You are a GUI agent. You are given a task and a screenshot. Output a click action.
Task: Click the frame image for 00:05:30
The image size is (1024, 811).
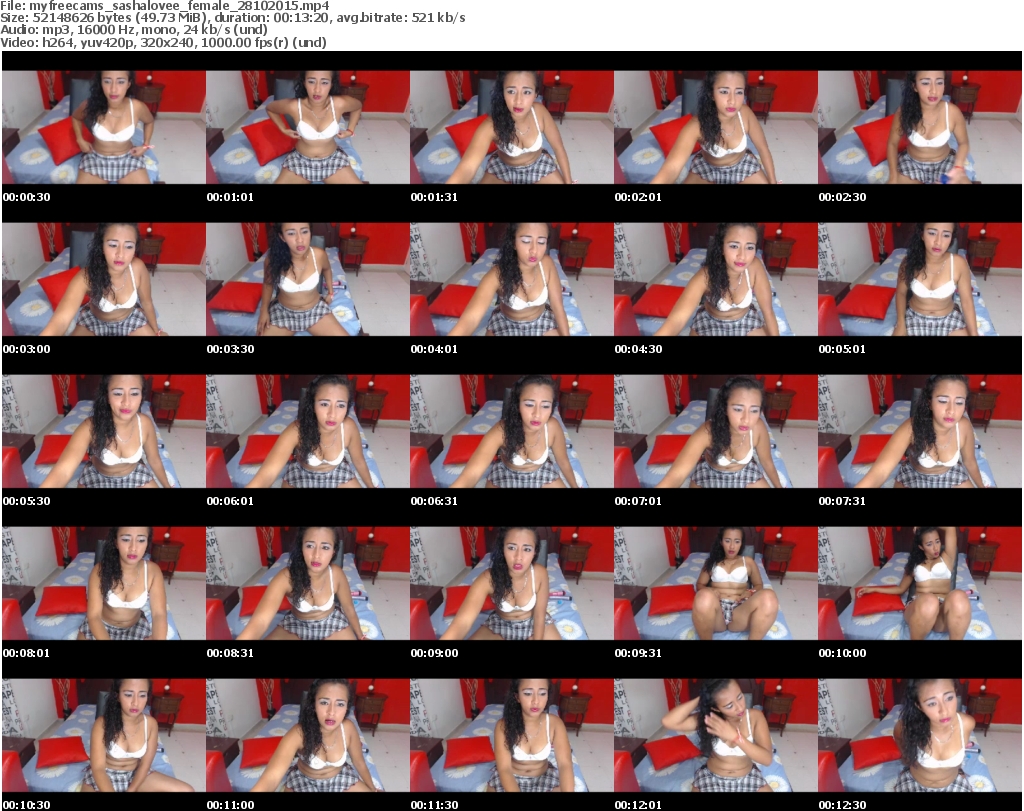(104, 432)
